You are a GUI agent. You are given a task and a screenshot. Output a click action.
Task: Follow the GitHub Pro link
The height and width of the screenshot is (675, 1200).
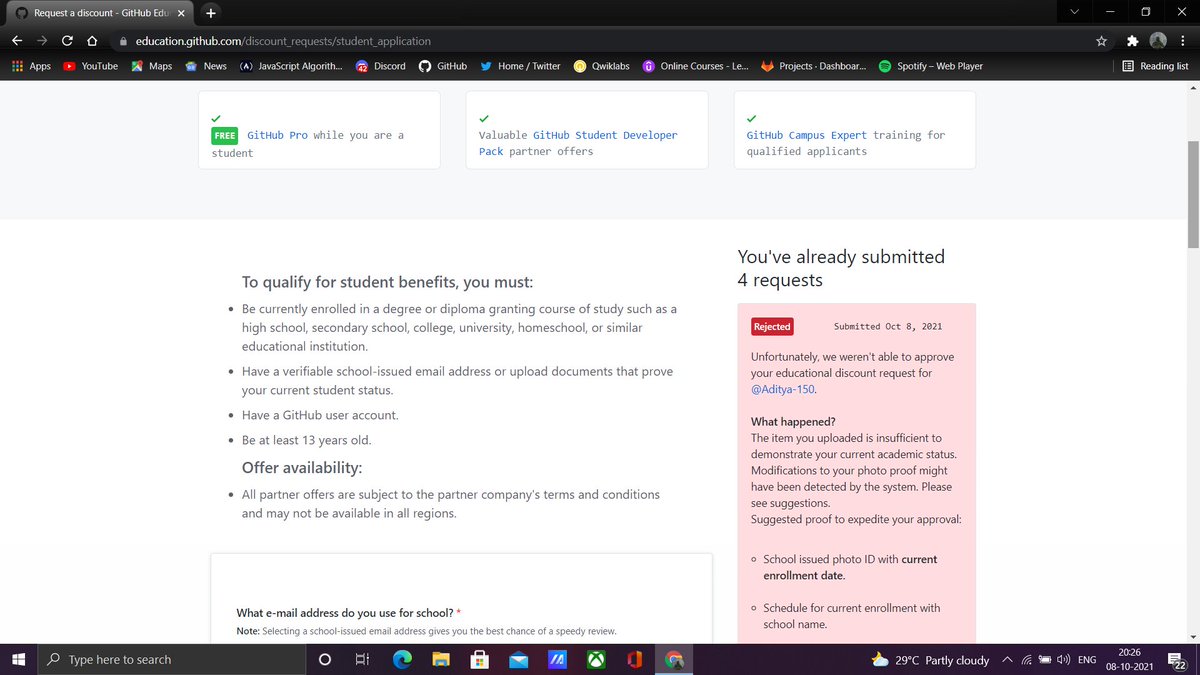pyautogui.click(x=277, y=135)
